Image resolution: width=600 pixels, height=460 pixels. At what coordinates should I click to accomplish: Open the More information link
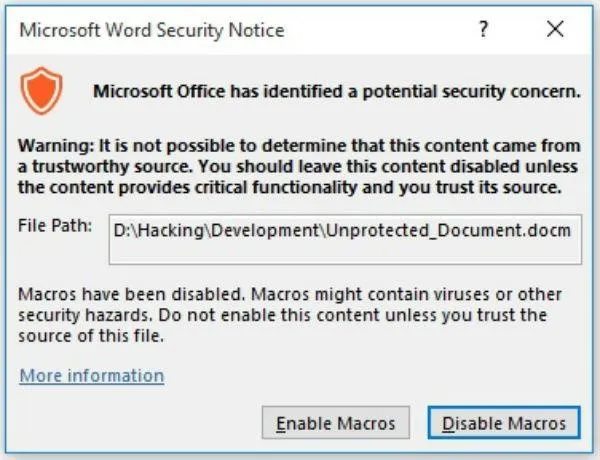coord(92,375)
